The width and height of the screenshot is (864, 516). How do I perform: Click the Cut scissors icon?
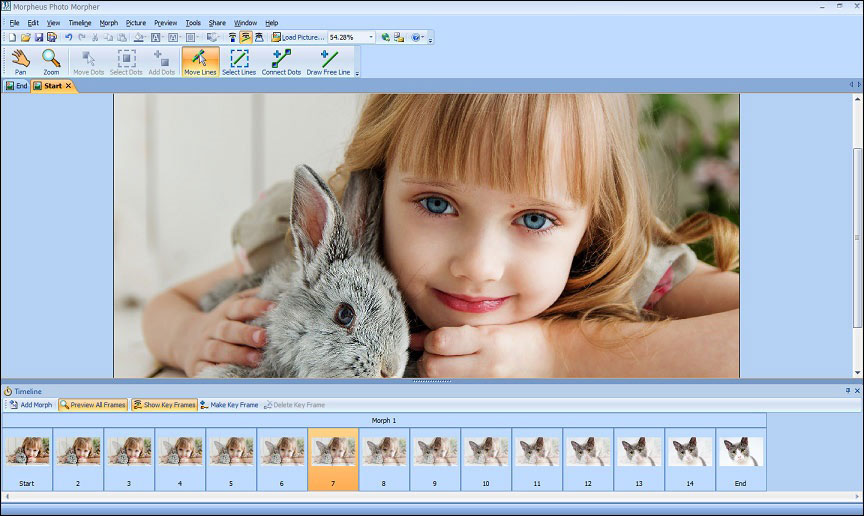point(95,37)
